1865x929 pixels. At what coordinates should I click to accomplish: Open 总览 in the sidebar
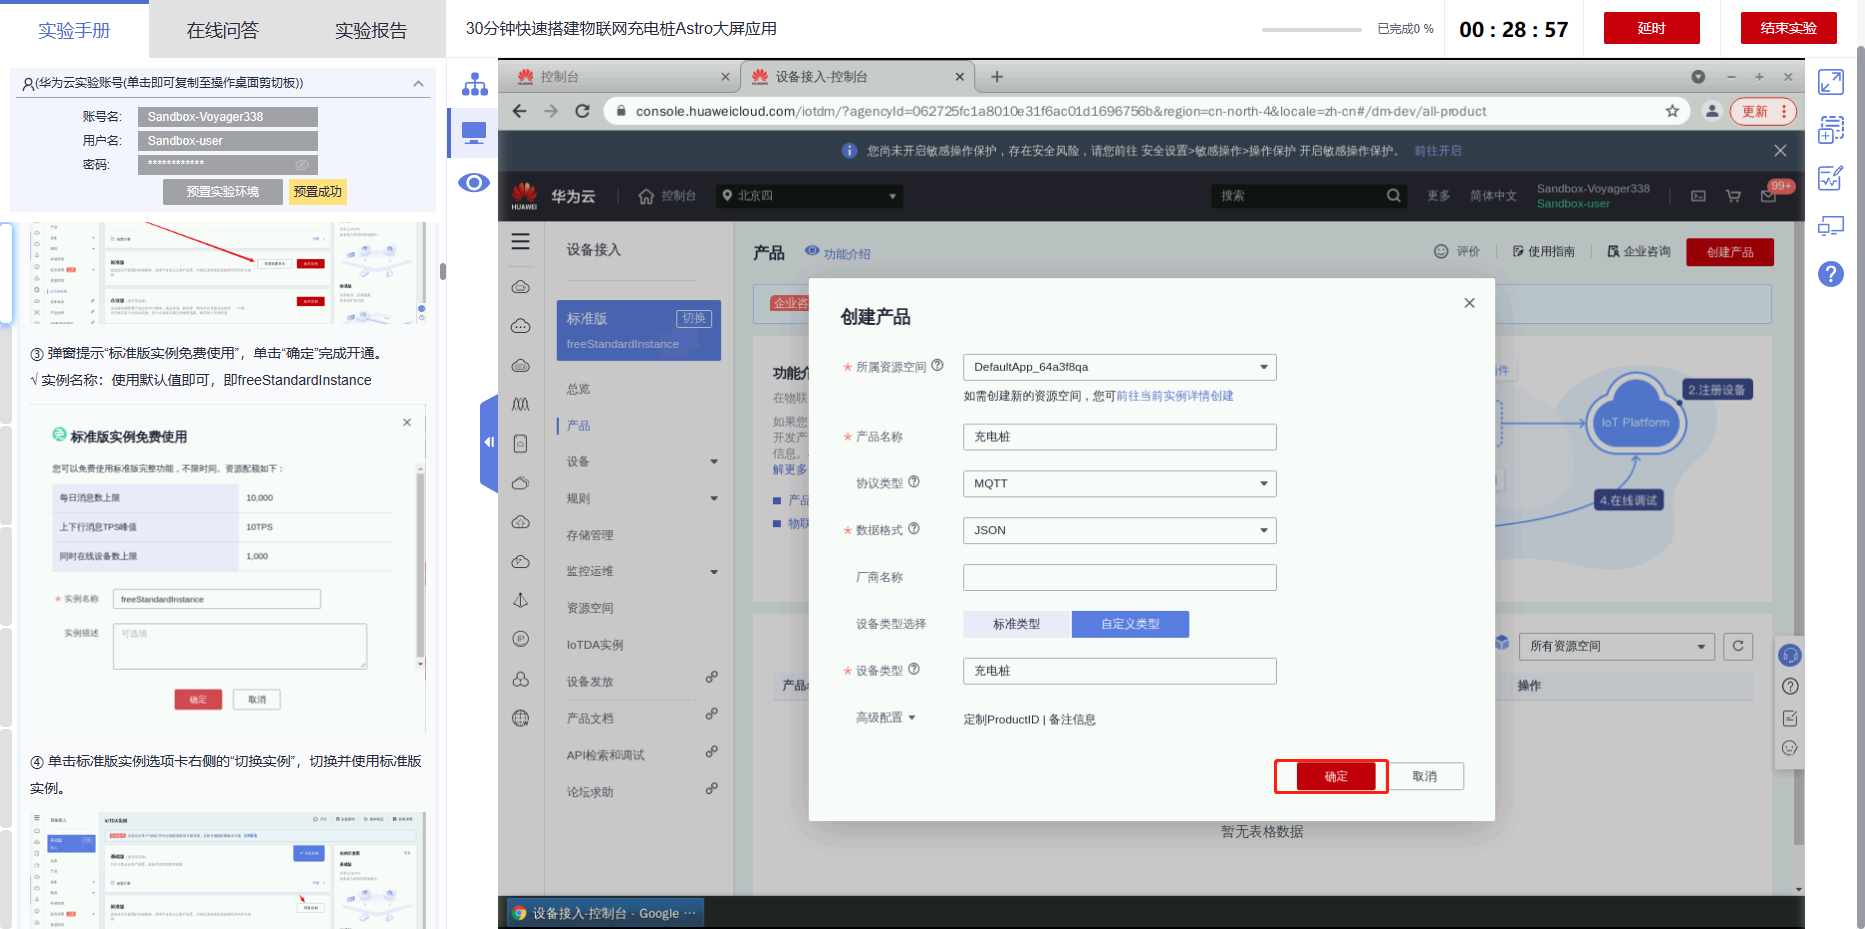[x=579, y=389]
